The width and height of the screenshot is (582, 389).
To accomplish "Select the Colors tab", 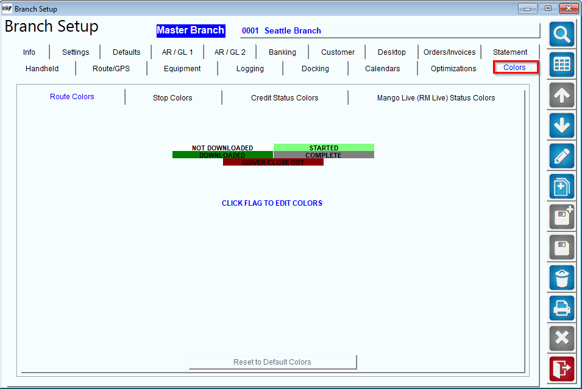I will [x=514, y=67].
